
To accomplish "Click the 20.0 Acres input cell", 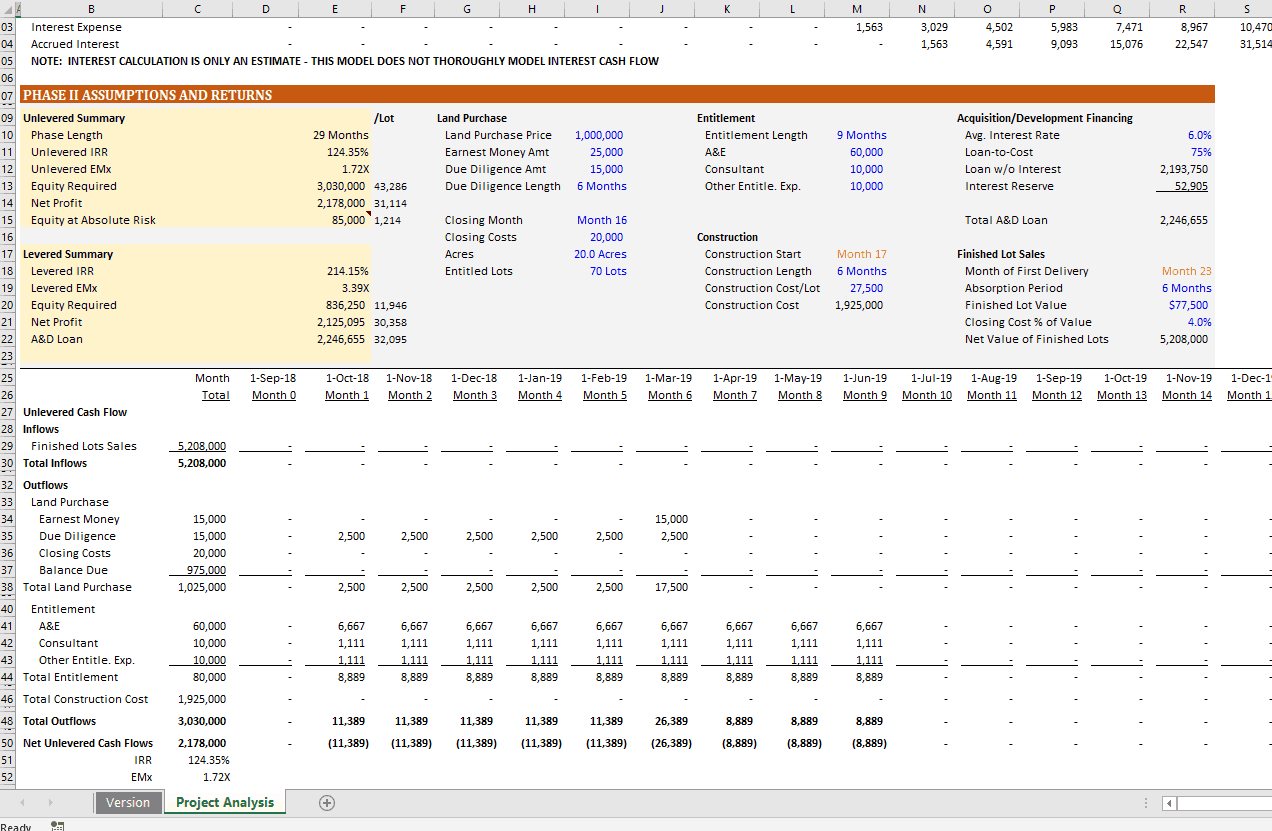I will coord(600,254).
